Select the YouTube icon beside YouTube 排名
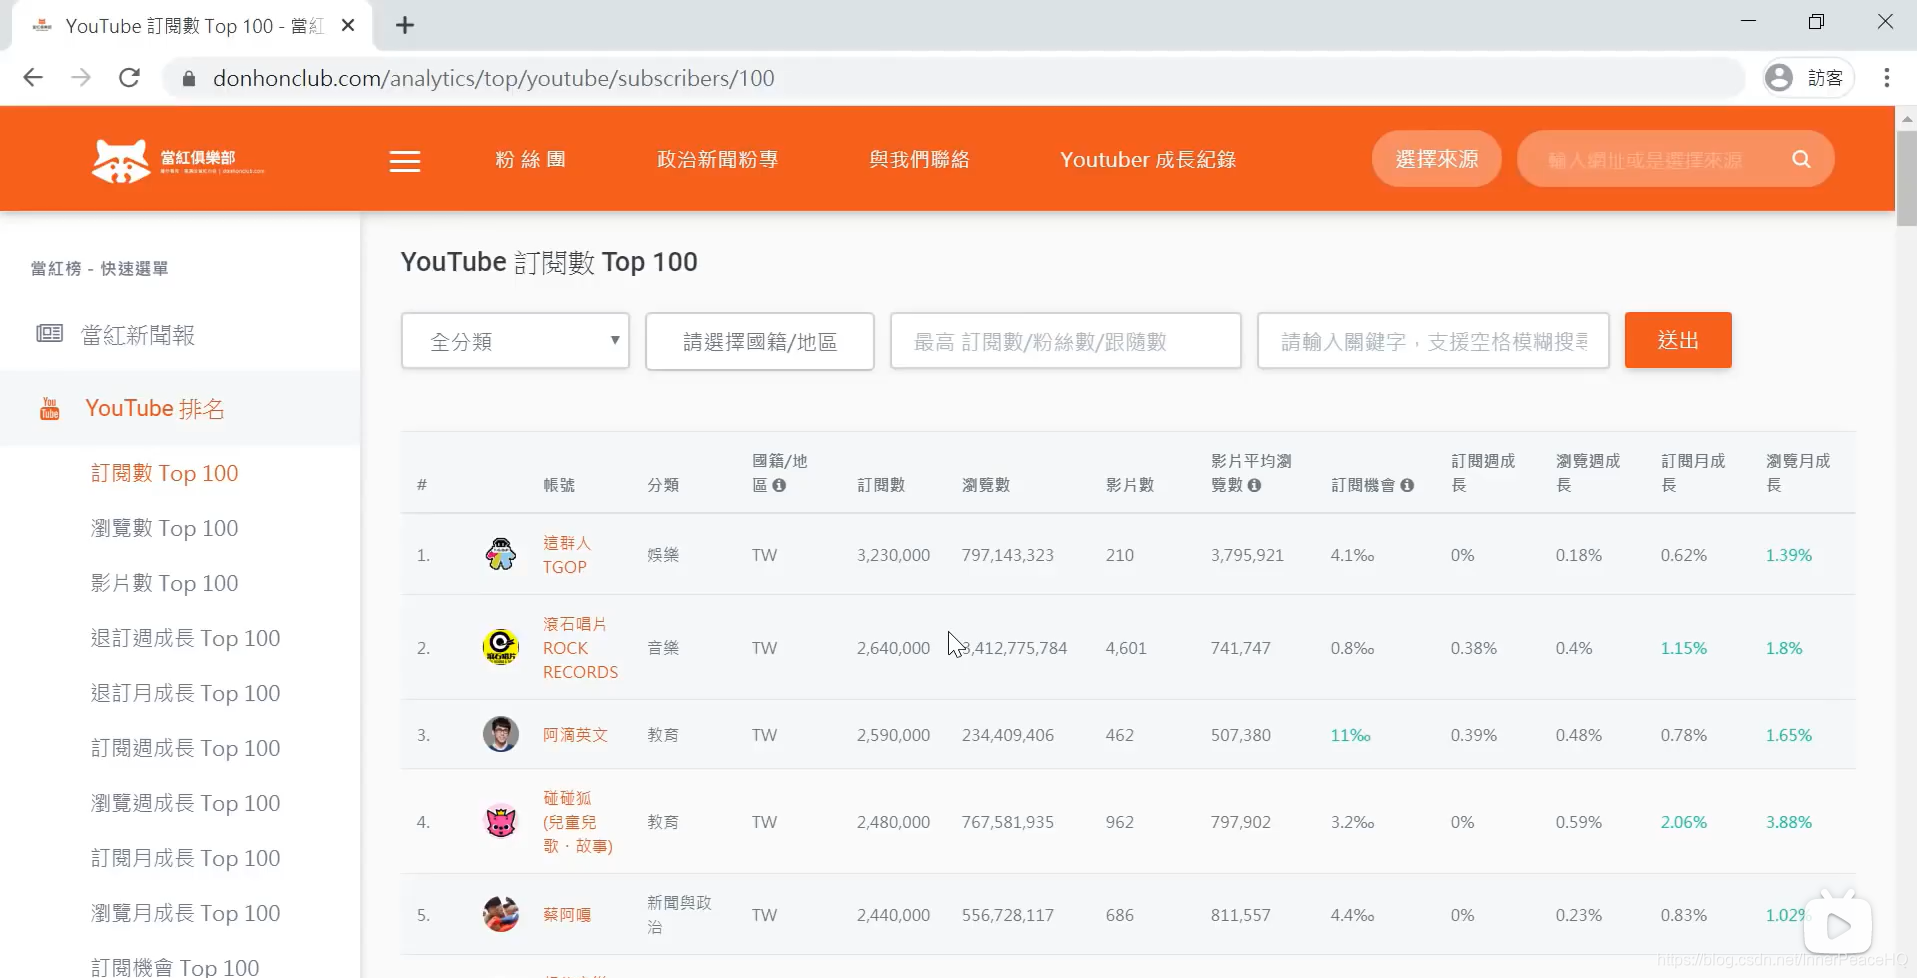Image resolution: width=1917 pixels, height=978 pixels. coord(49,408)
